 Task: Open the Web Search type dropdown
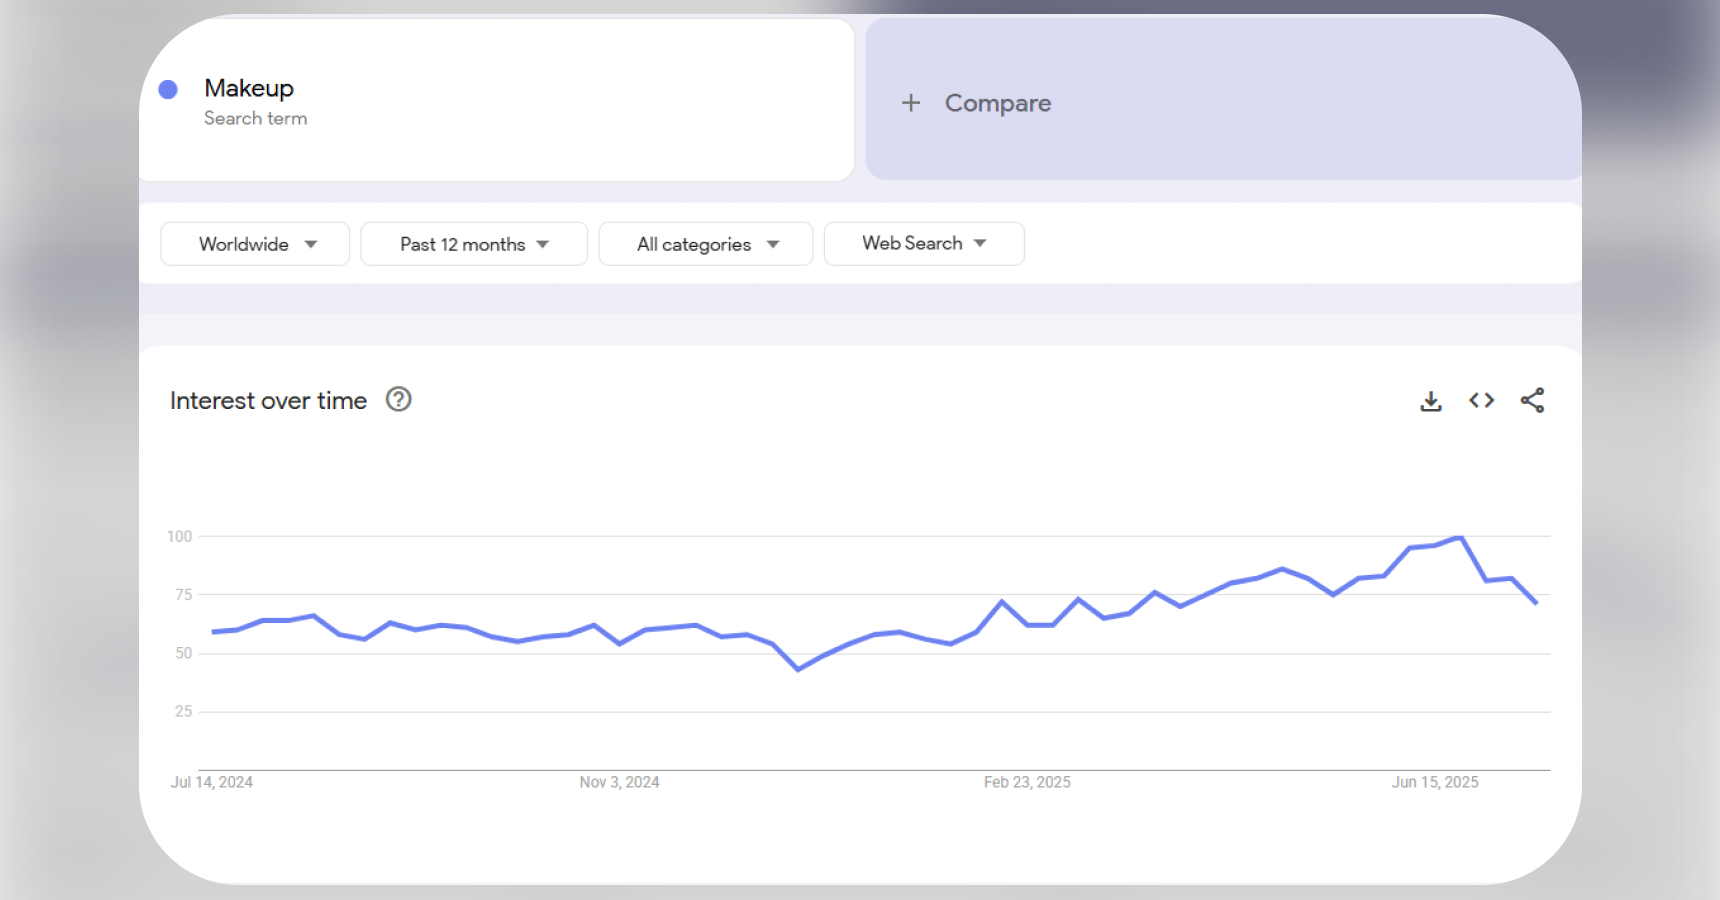[923, 243]
